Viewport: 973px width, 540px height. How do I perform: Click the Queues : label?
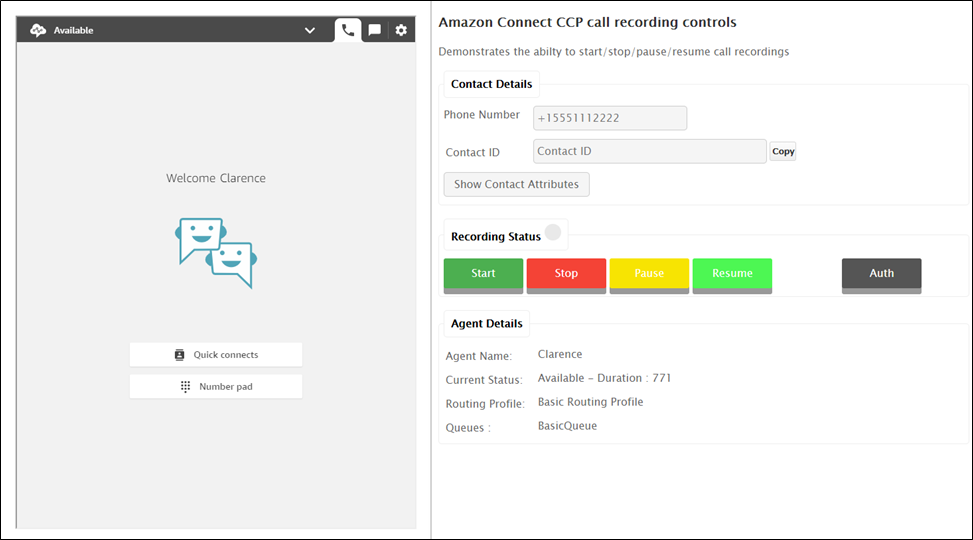pyautogui.click(x=468, y=428)
